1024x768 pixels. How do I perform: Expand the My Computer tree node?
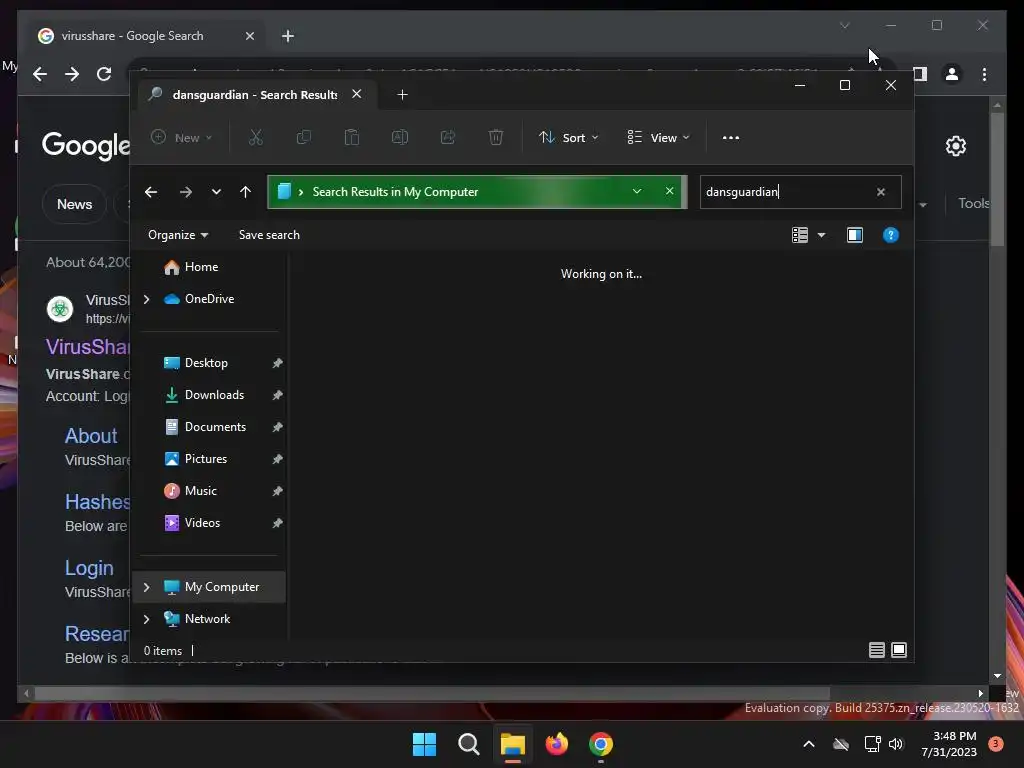click(x=146, y=587)
